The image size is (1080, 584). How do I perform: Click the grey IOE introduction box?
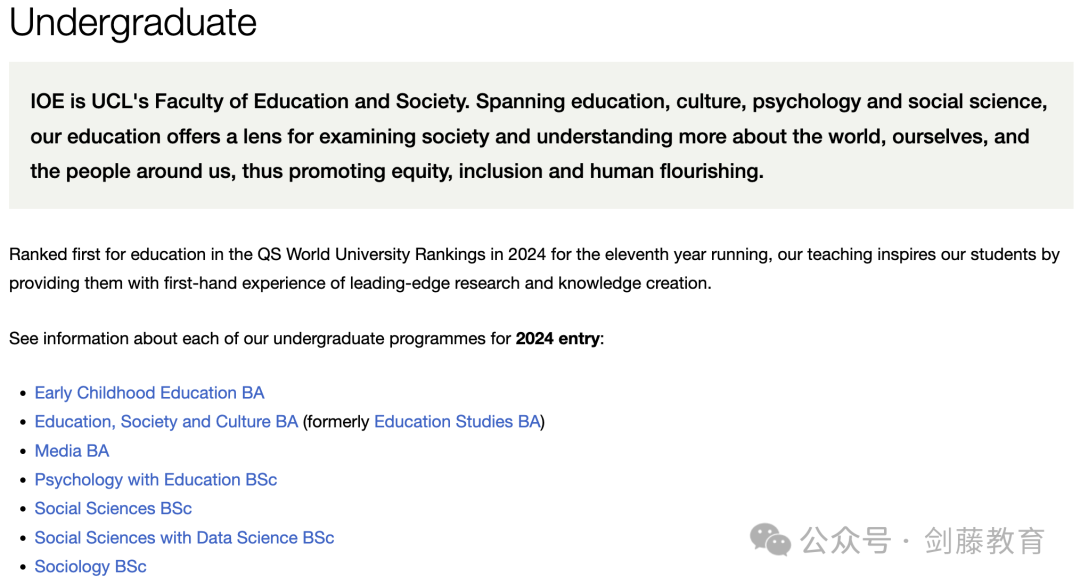coord(541,135)
